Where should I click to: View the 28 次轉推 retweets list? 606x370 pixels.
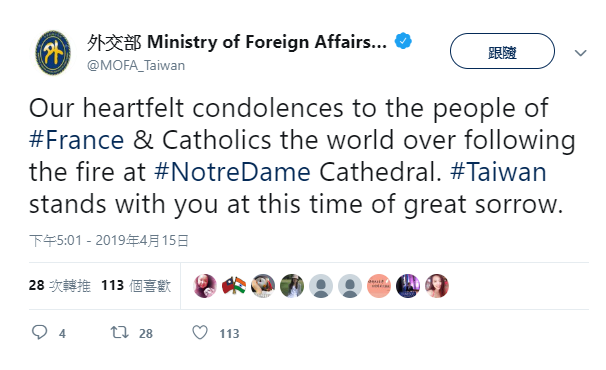60,286
